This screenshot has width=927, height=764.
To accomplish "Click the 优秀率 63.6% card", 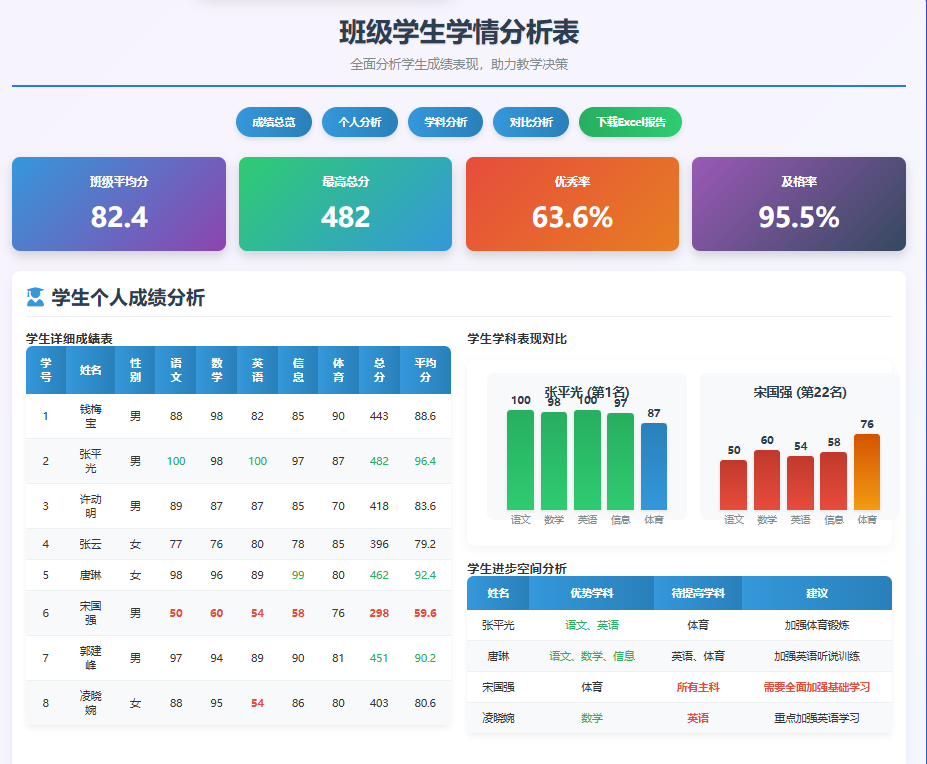I will coord(571,203).
